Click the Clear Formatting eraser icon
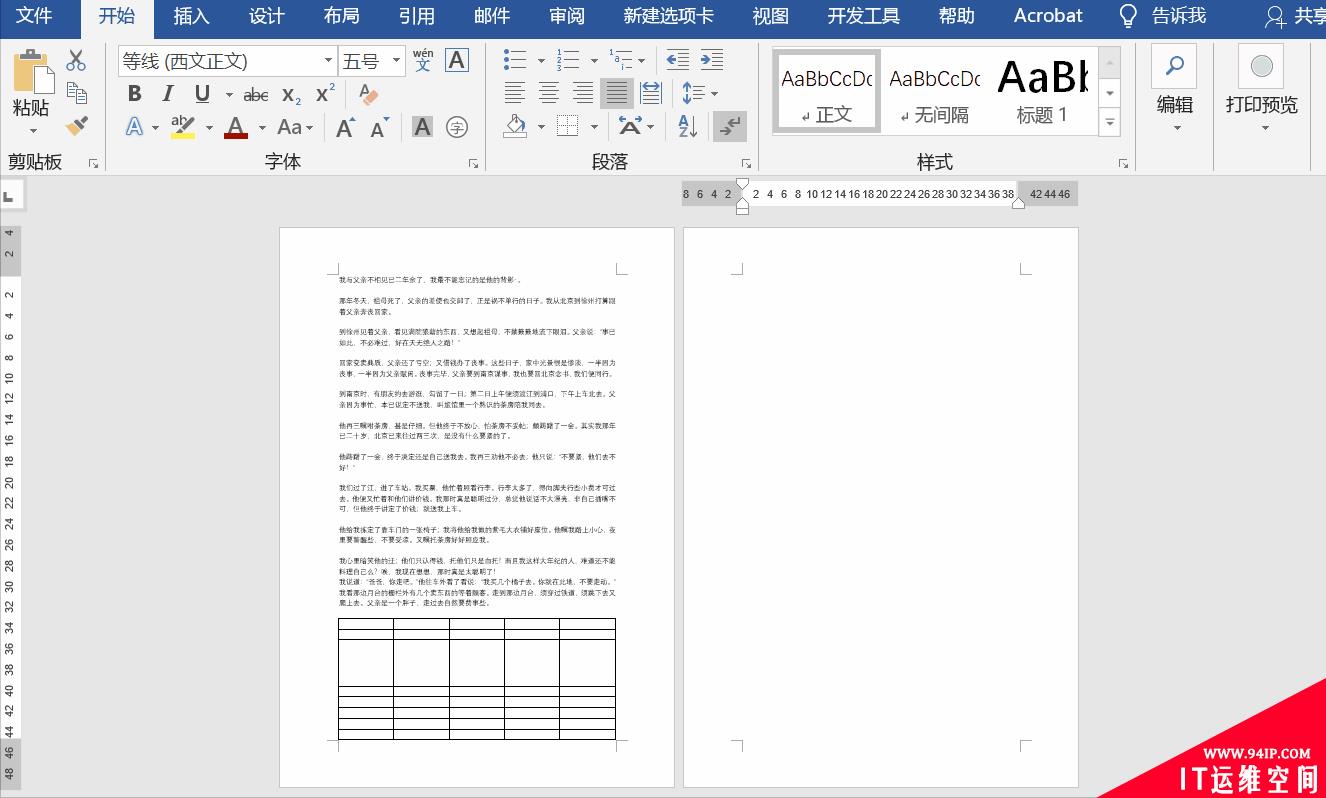The image size is (1326, 798). (x=368, y=95)
